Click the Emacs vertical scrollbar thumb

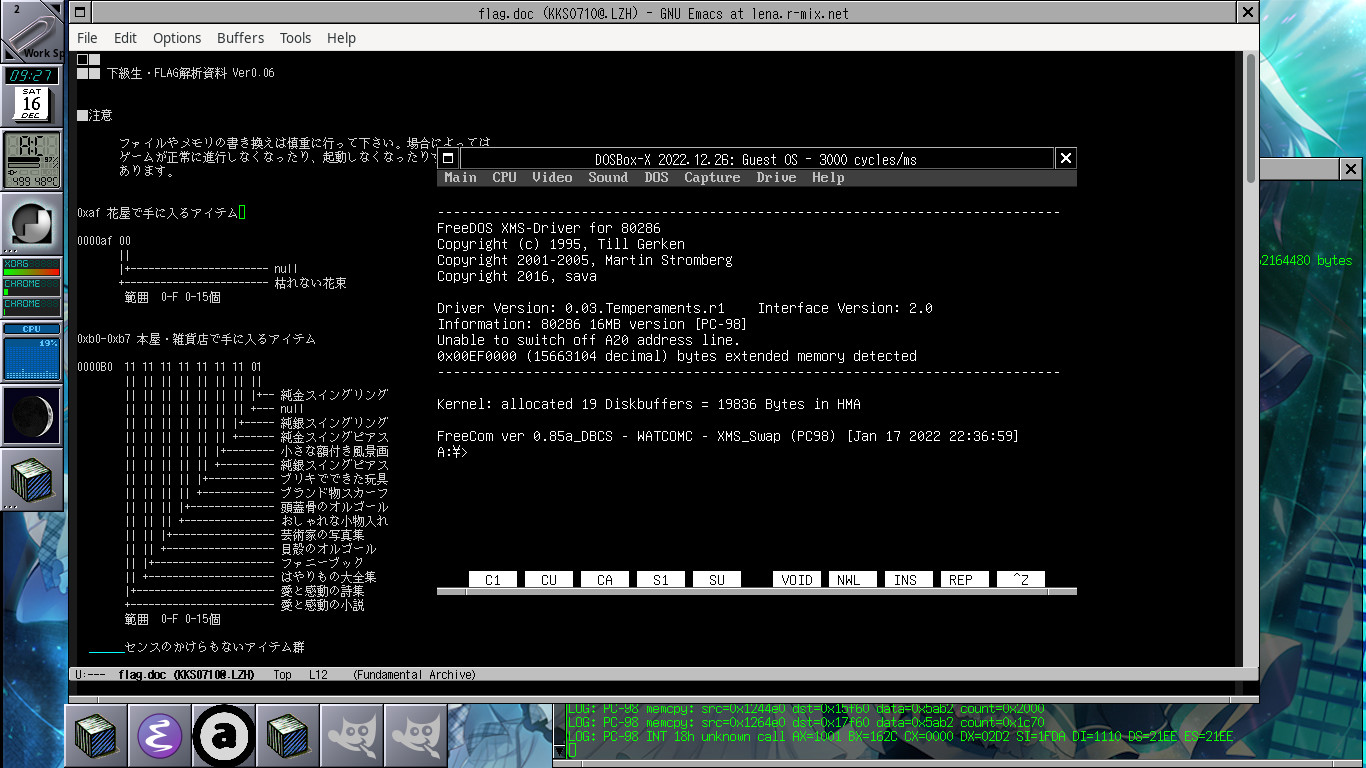pos(1251,119)
